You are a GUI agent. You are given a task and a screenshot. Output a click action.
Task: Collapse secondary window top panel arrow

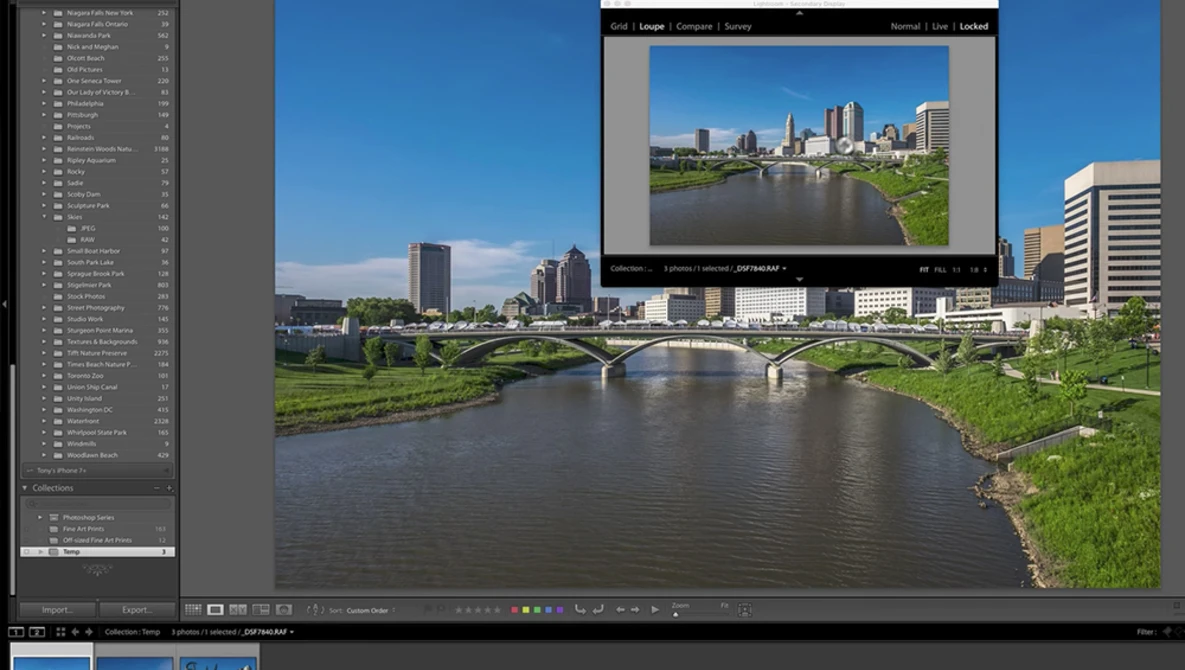pos(800,13)
